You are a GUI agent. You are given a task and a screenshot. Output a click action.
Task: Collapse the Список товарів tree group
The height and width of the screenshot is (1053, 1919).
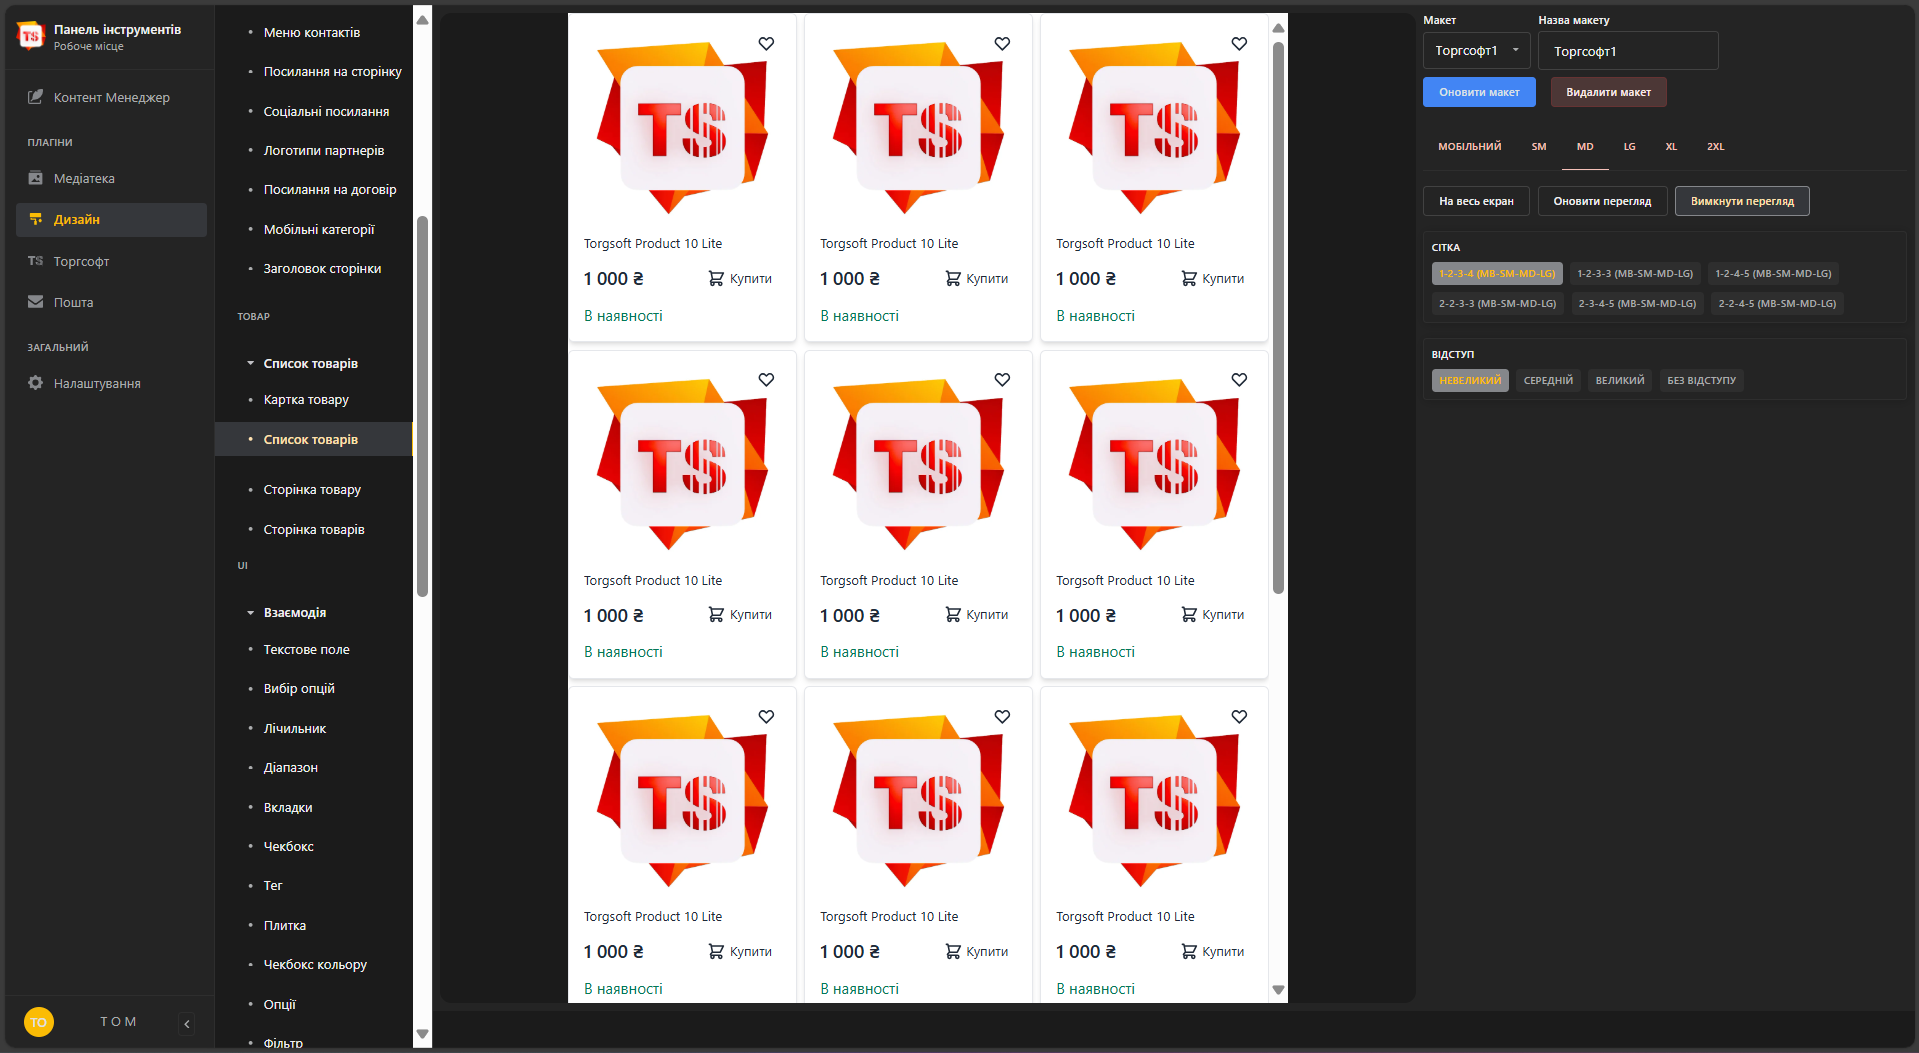point(250,363)
